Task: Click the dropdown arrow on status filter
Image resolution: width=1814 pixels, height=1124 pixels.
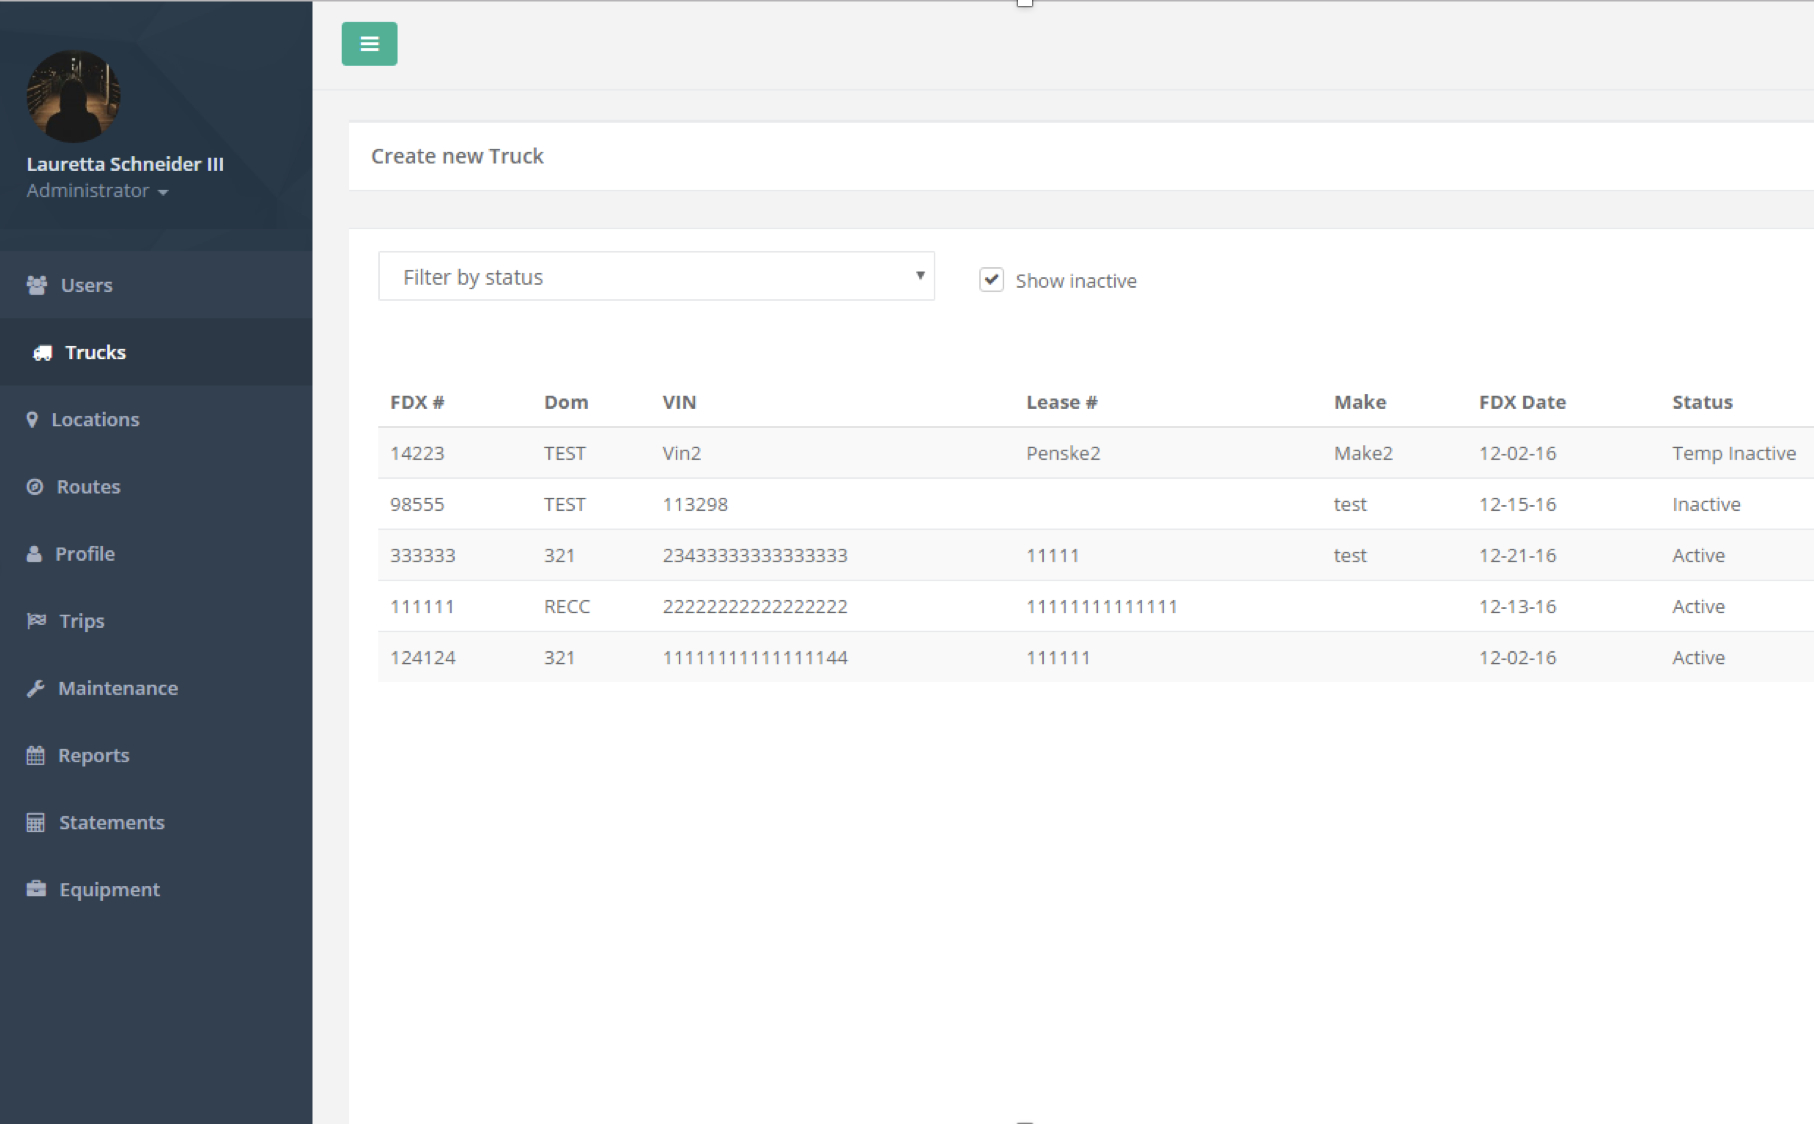Action: (x=919, y=276)
